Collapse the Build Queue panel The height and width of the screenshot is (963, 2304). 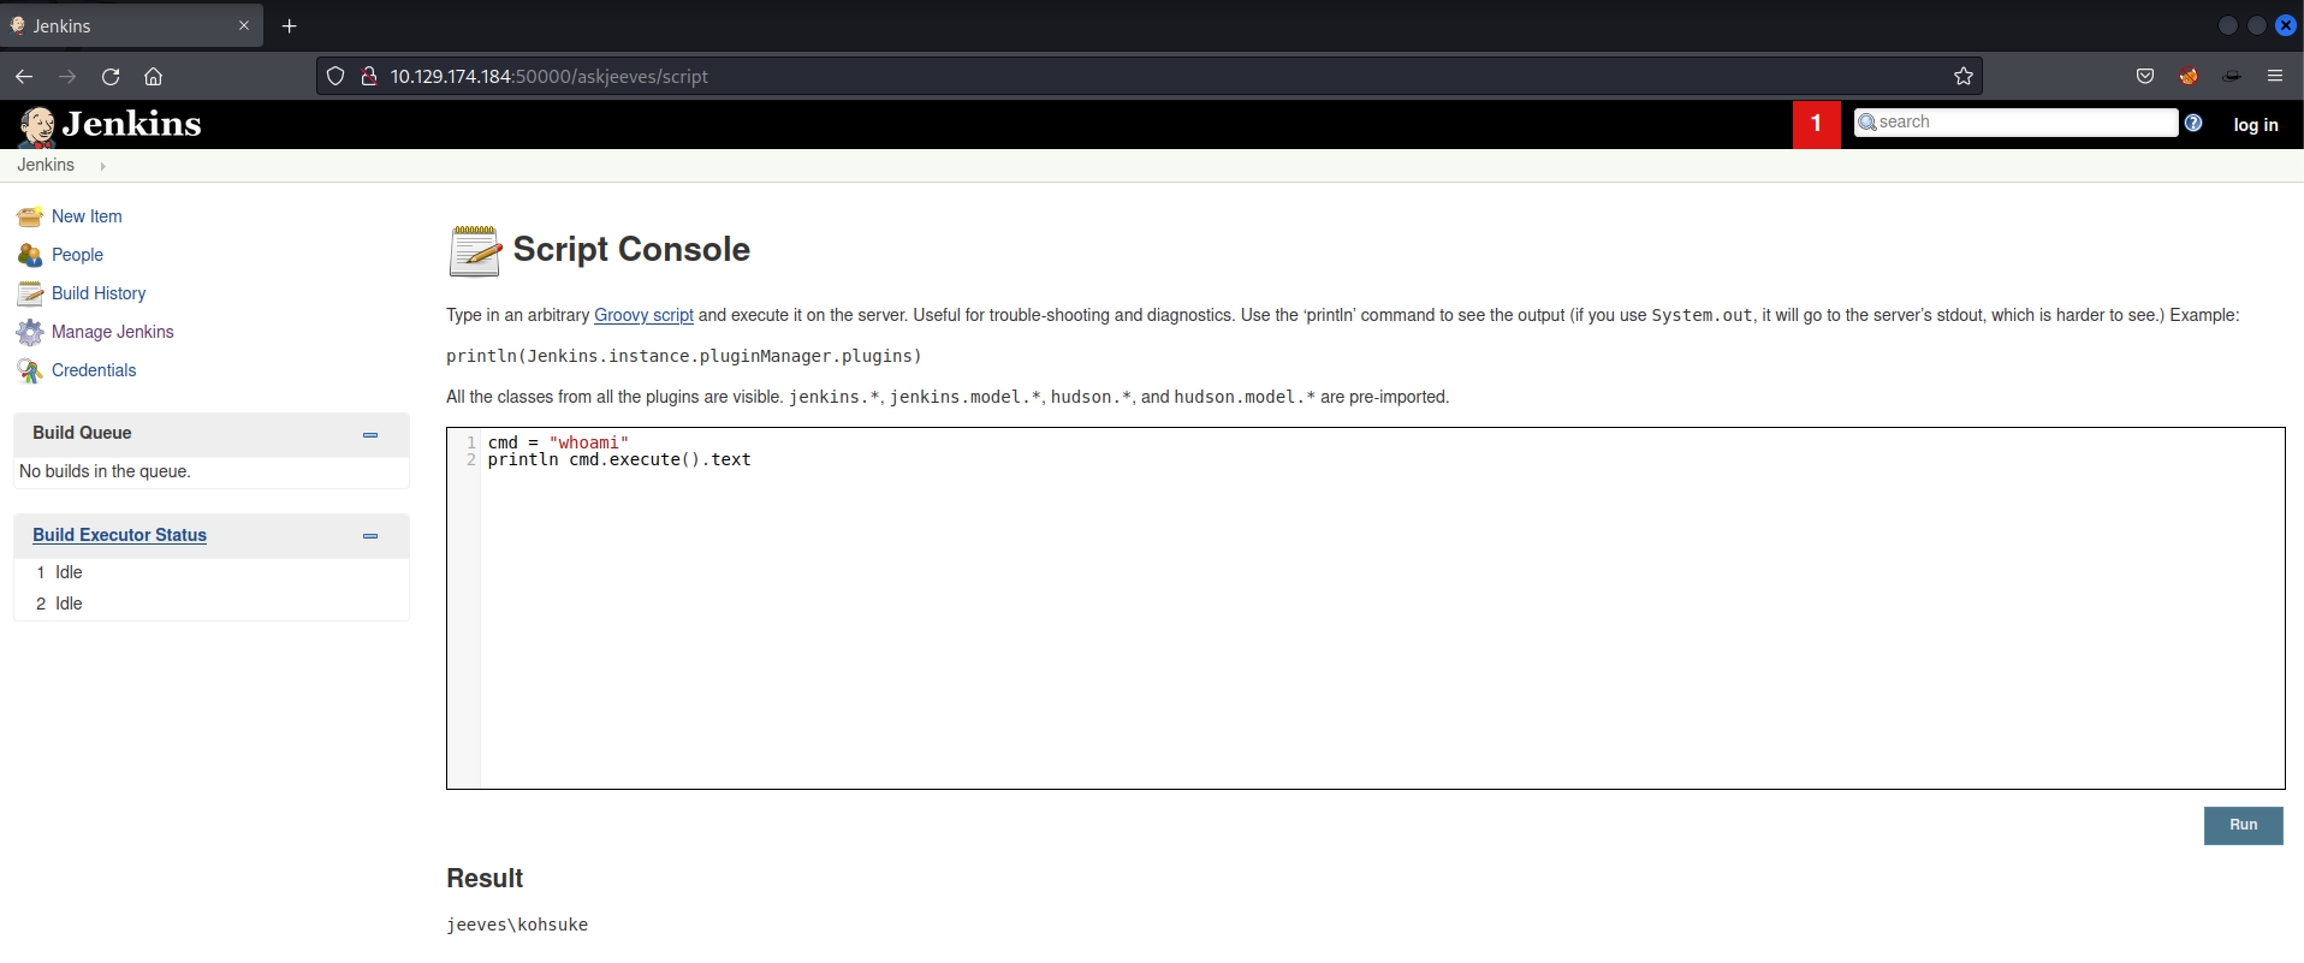point(370,435)
